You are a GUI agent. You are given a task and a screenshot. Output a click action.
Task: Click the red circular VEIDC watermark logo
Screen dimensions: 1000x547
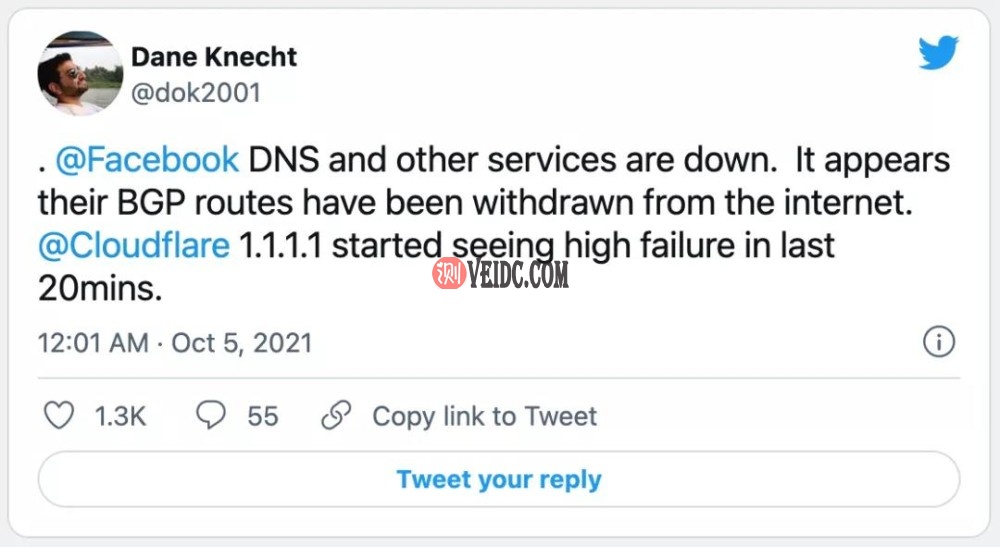tap(447, 273)
